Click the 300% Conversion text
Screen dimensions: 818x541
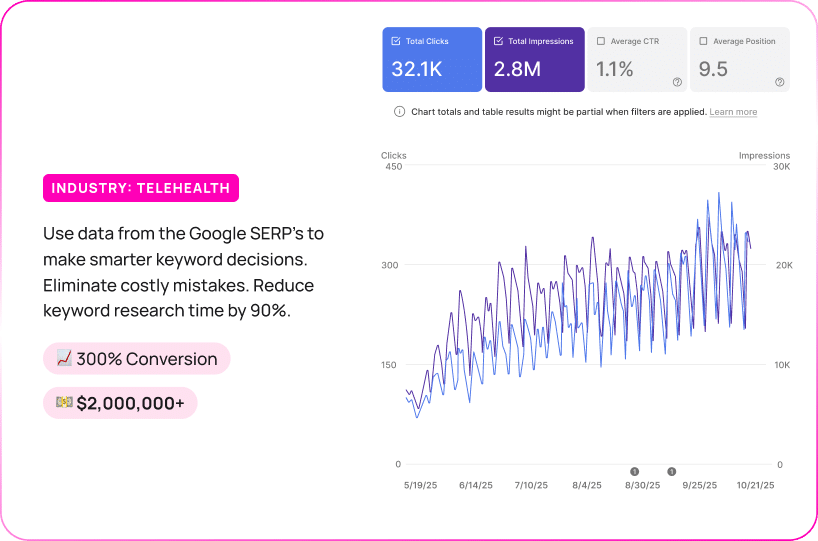pos(147,359)
